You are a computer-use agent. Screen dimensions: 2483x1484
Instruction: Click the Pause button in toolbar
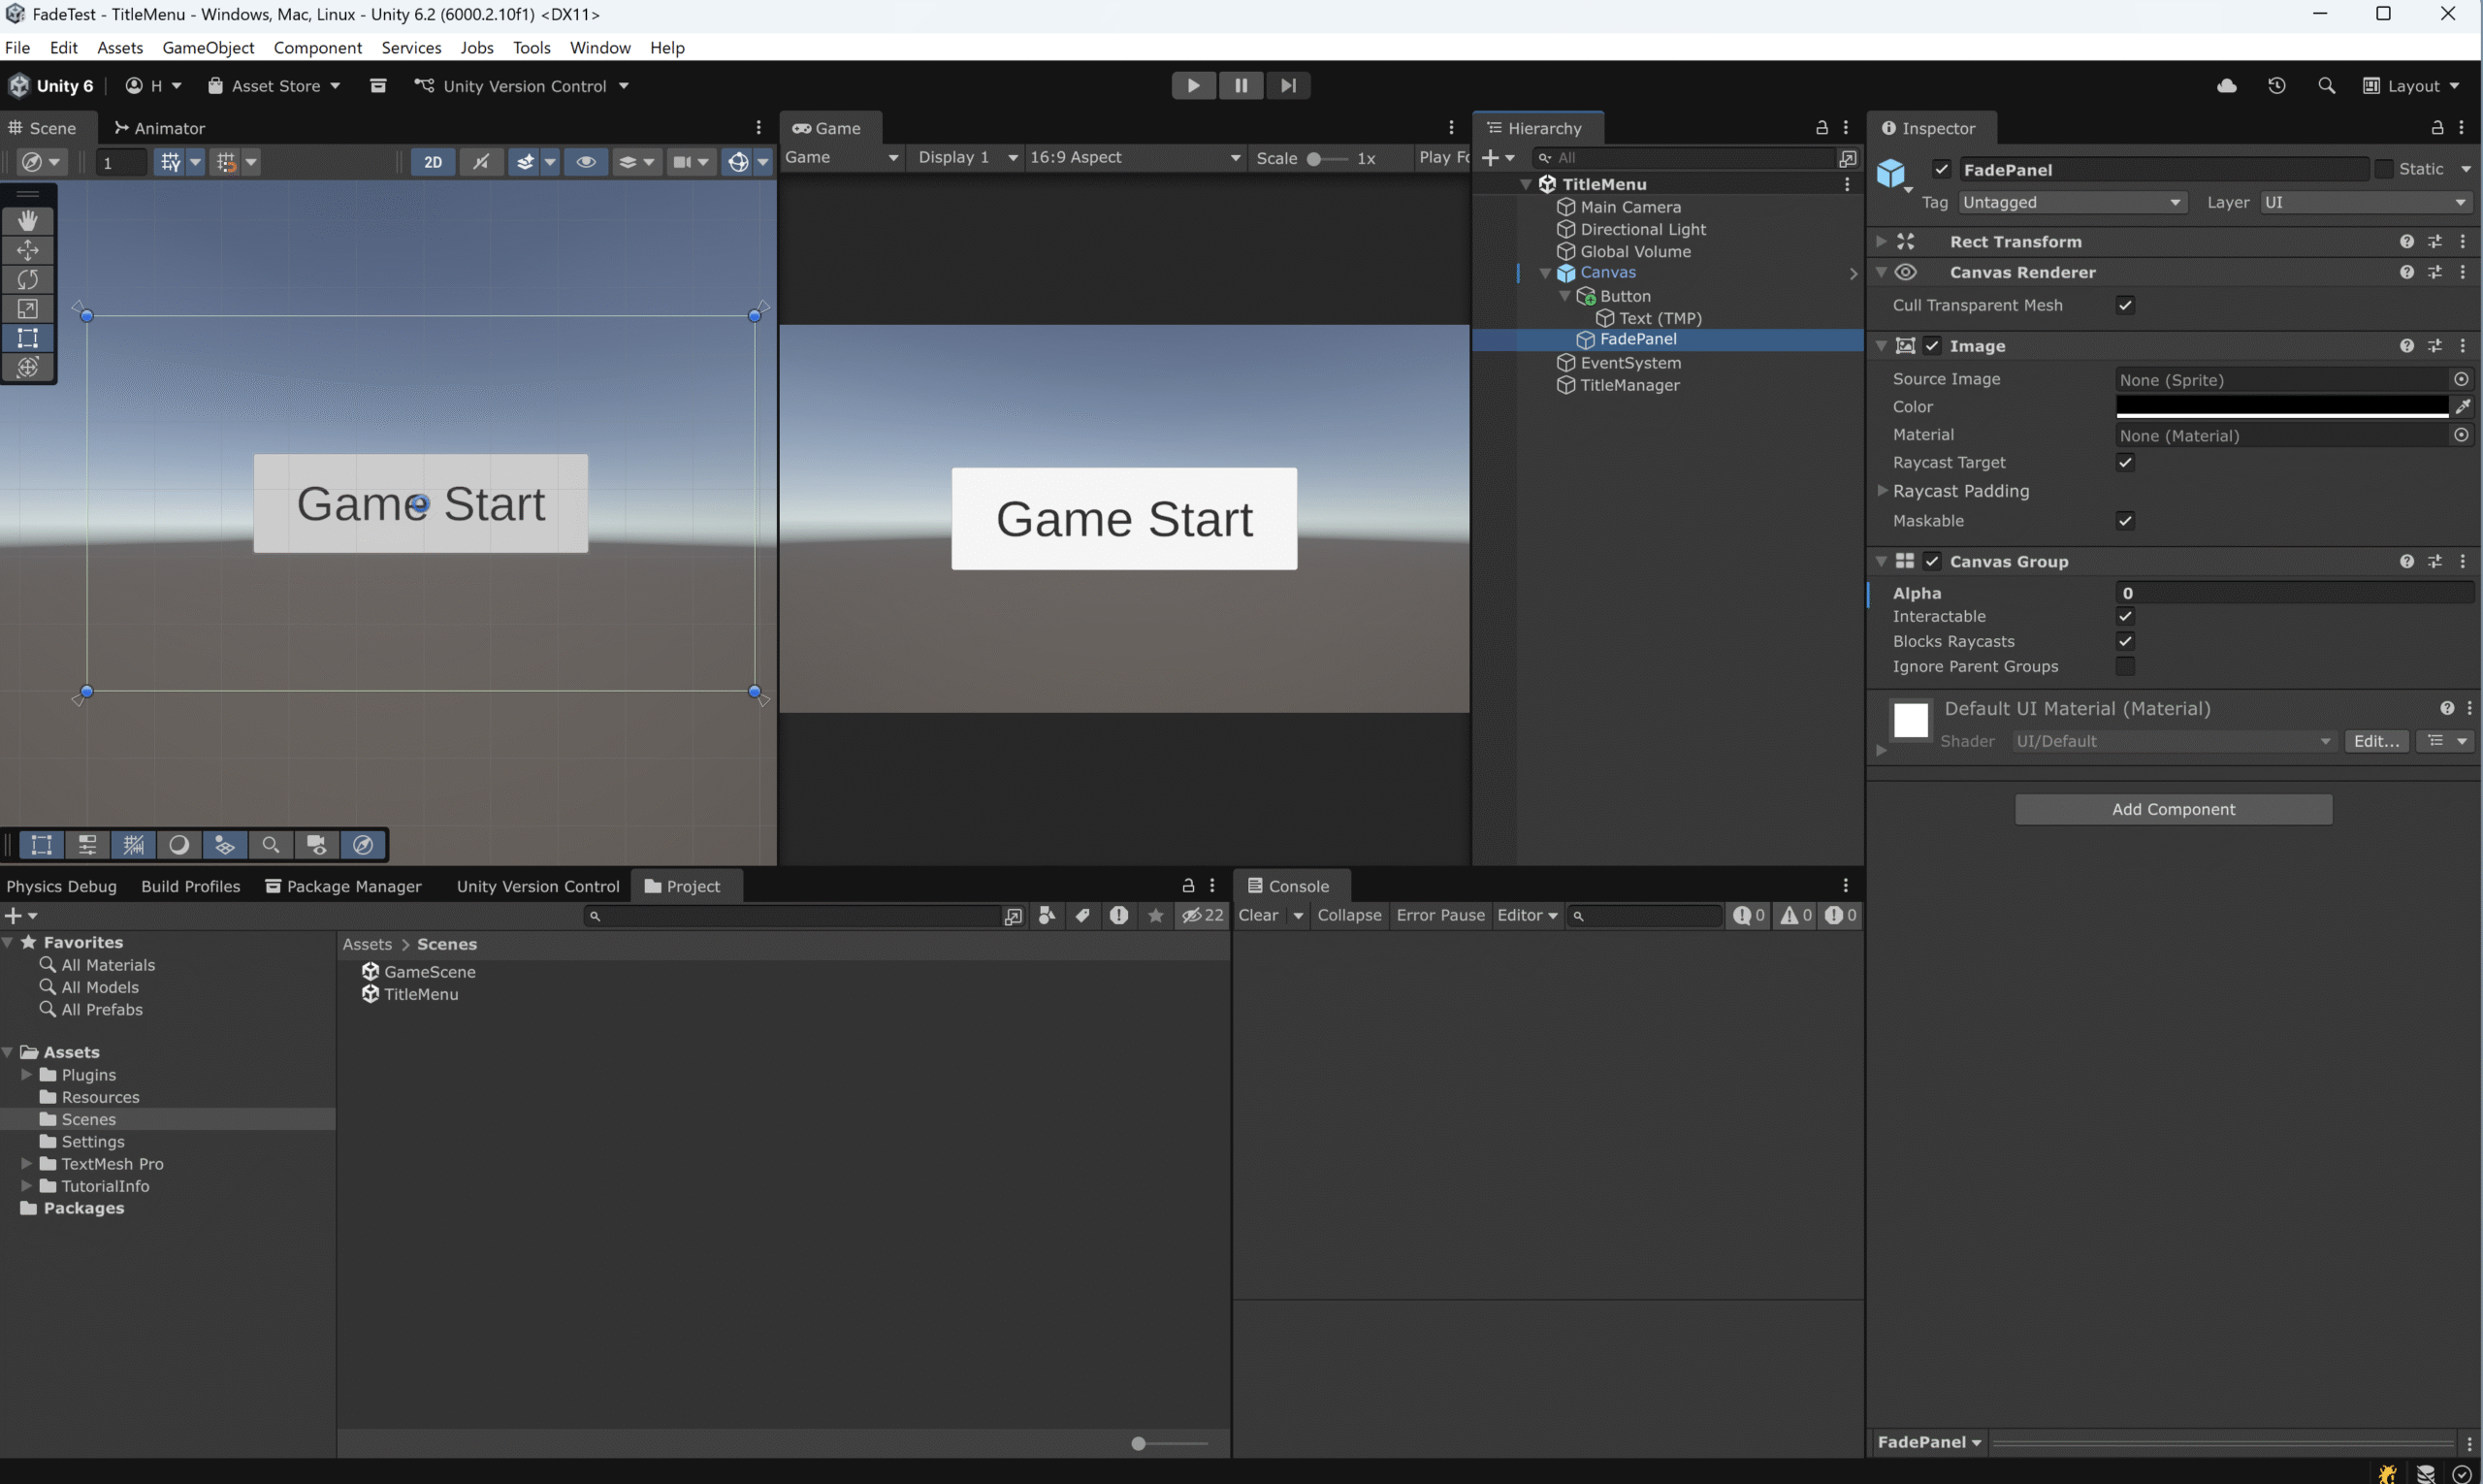click(x=1240, y=86)
